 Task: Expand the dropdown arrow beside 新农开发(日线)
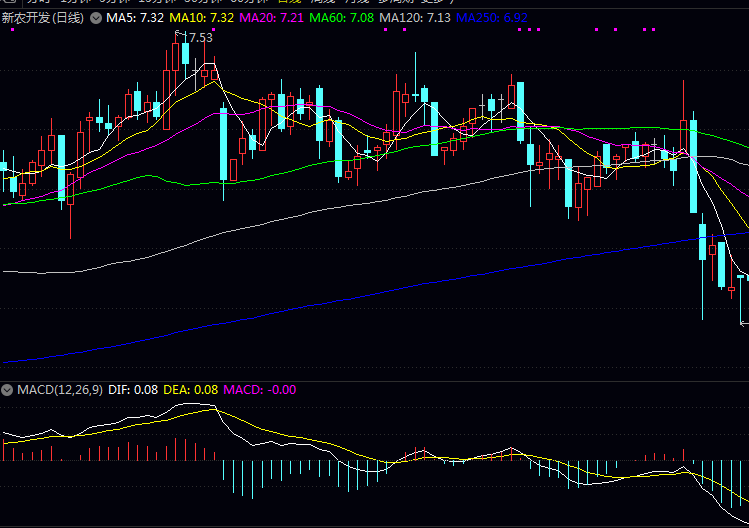click(x=95, y=18)
